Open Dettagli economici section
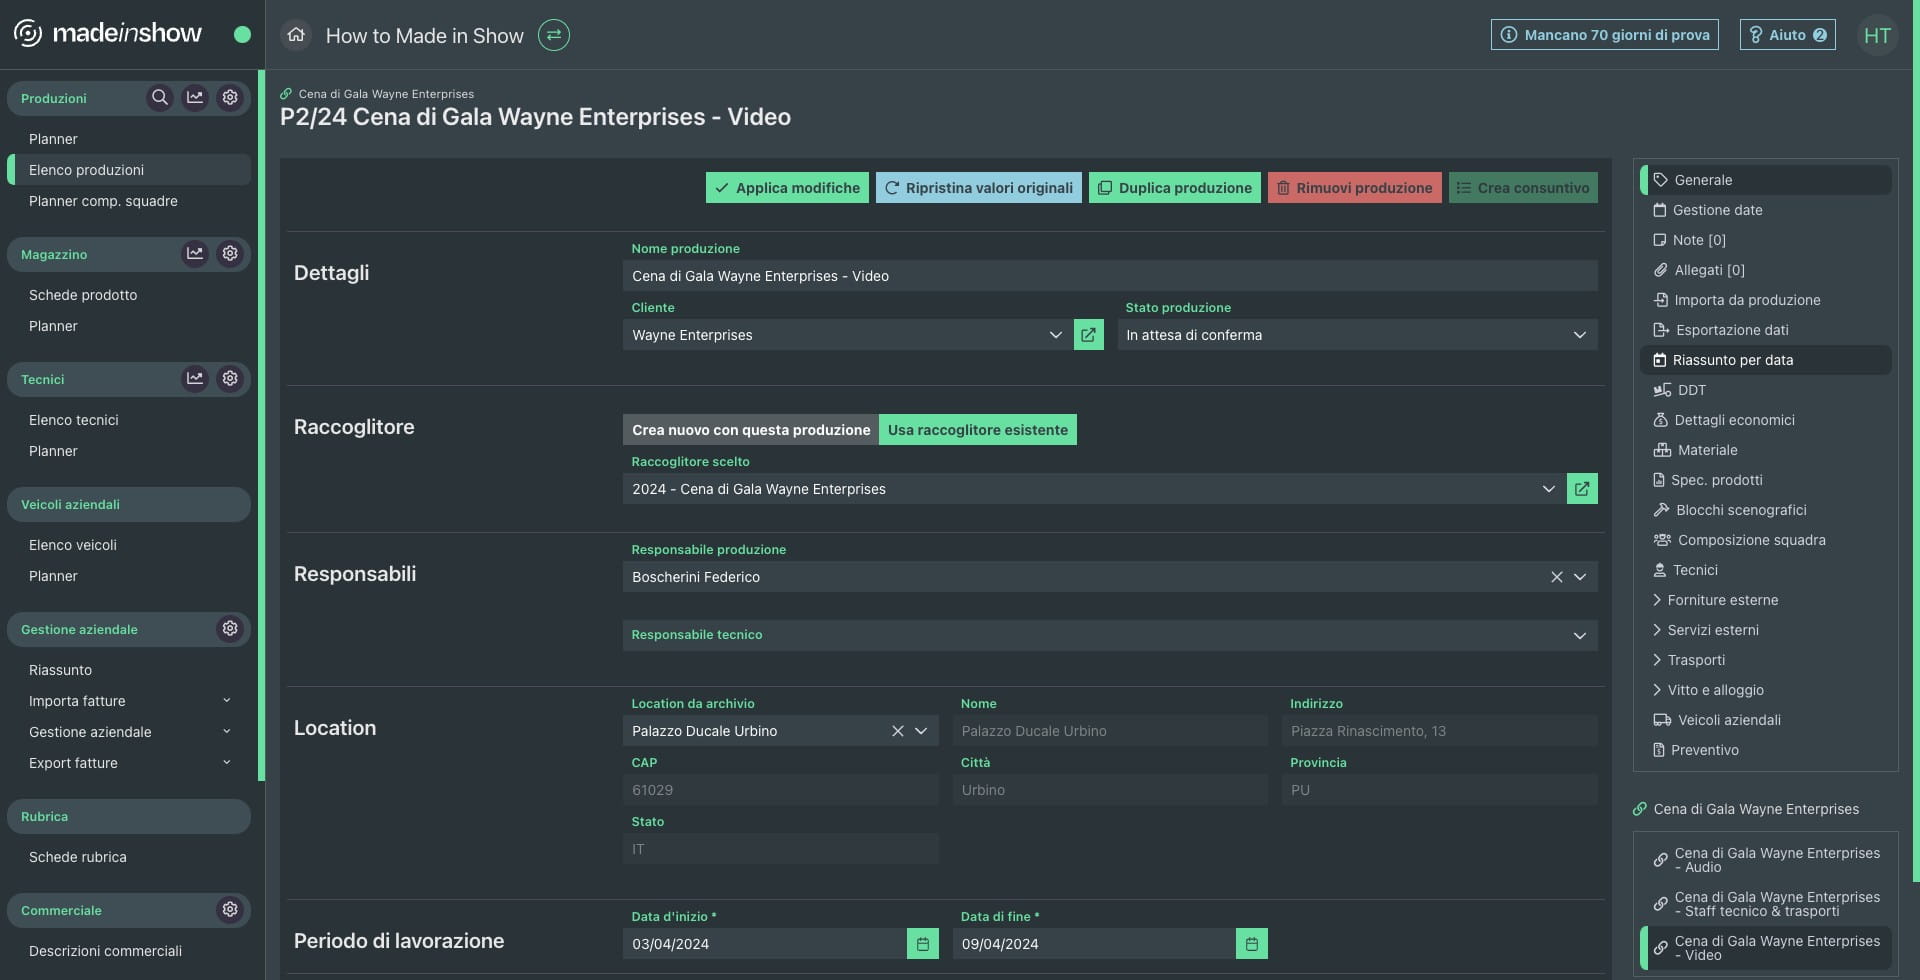Viewport: 1920px width, 980px height. pos(1765,420)
